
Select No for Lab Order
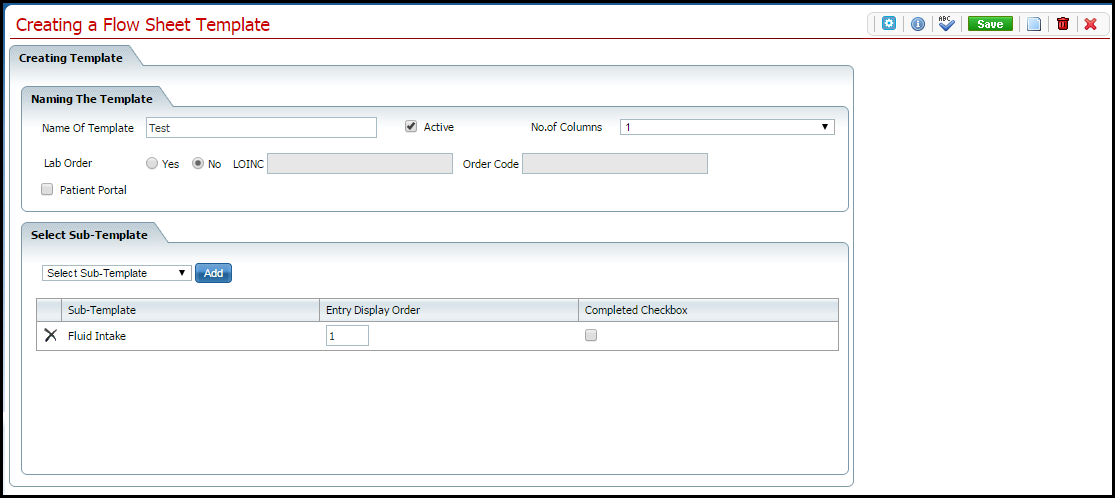click(198, 164)
